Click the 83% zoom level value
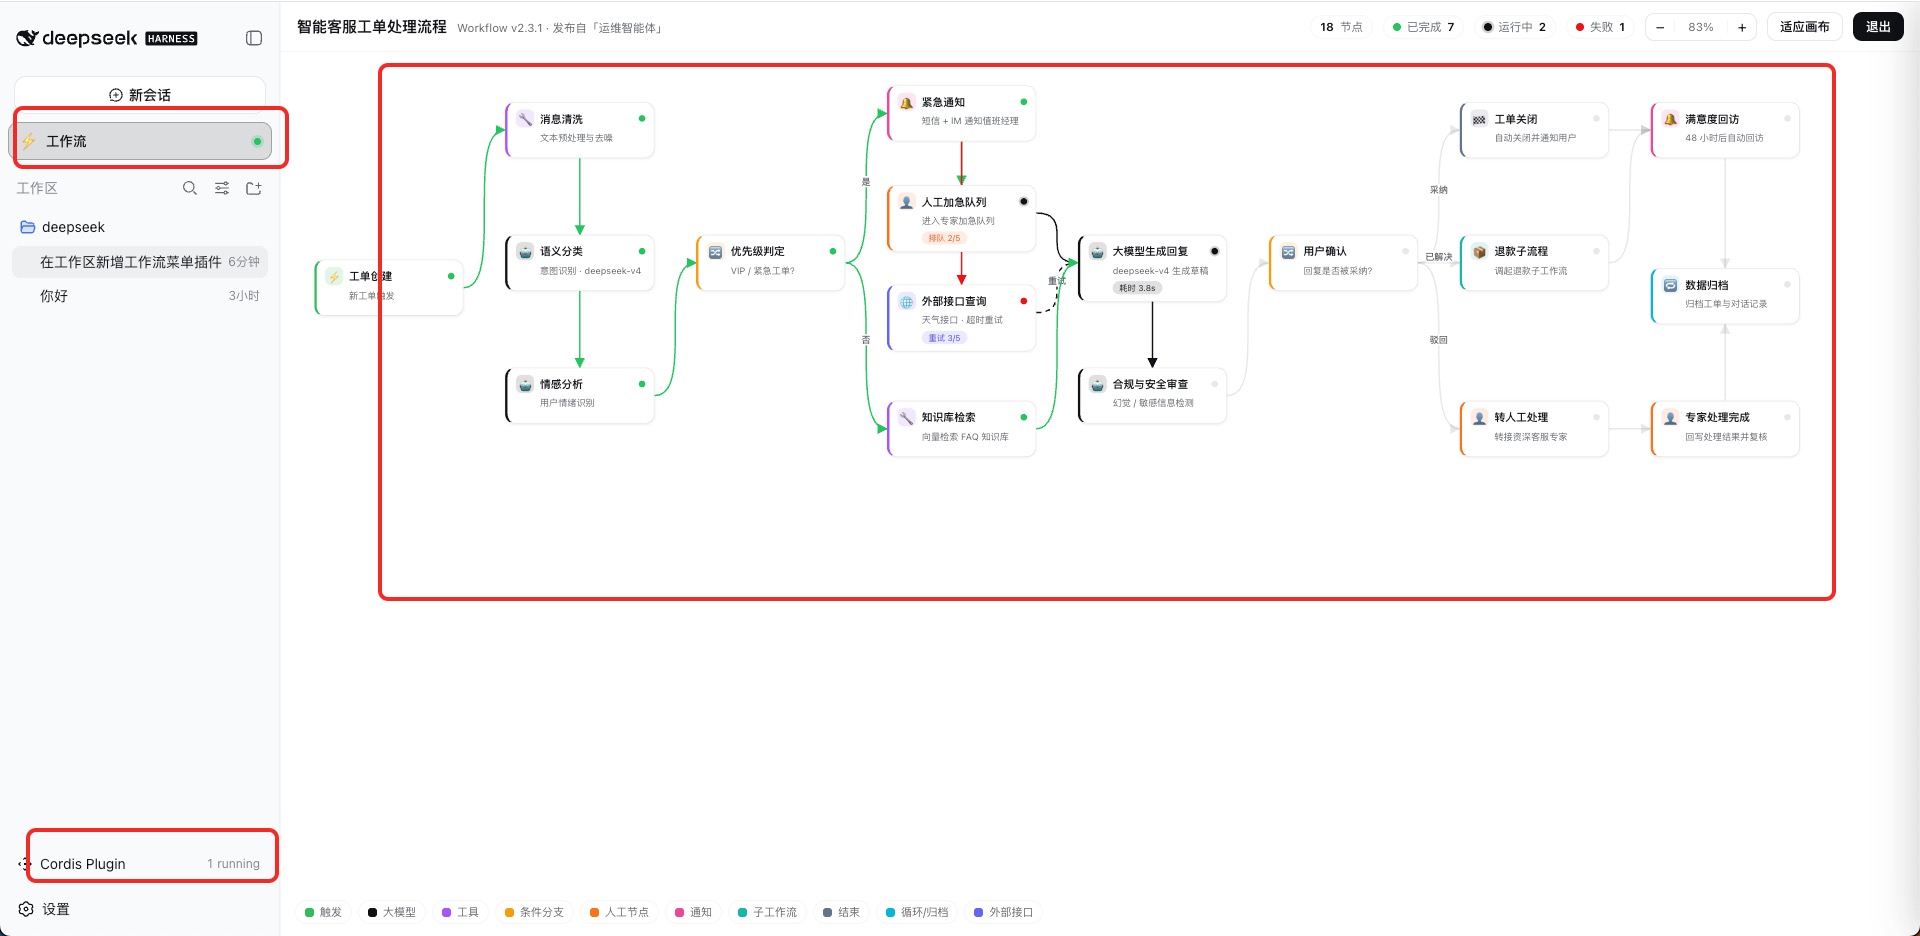Viewport: 1920px width, 936px height. pos(1701,27)
